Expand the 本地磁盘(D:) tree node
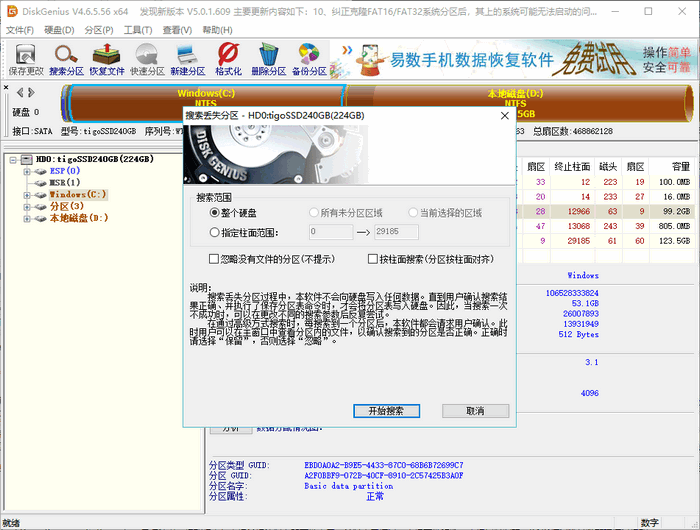 click(x=27, y=218)
